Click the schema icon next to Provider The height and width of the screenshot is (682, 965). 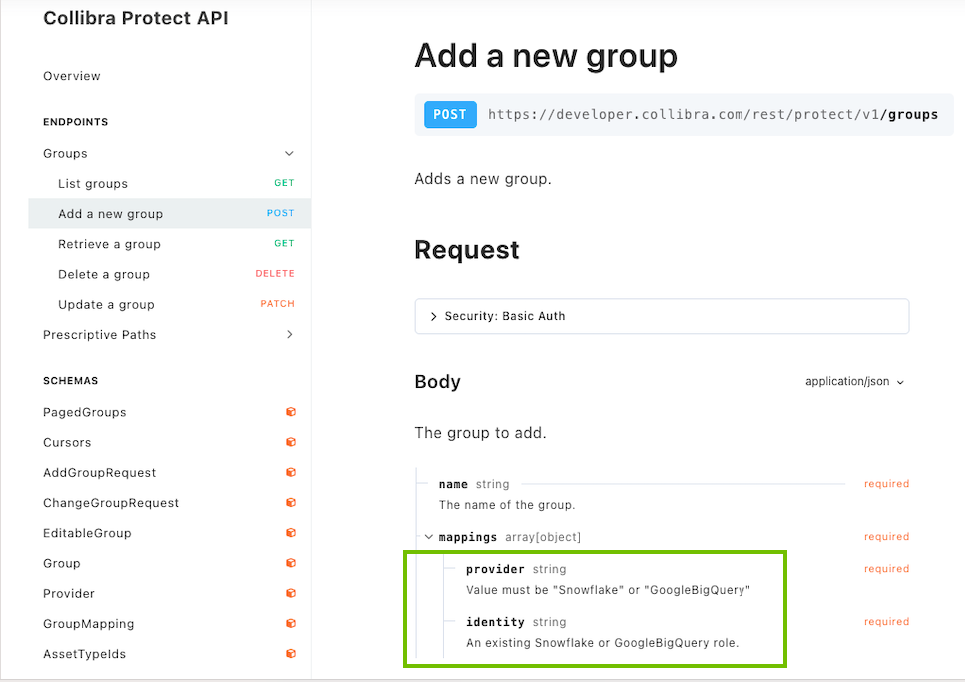coord(290,593)
